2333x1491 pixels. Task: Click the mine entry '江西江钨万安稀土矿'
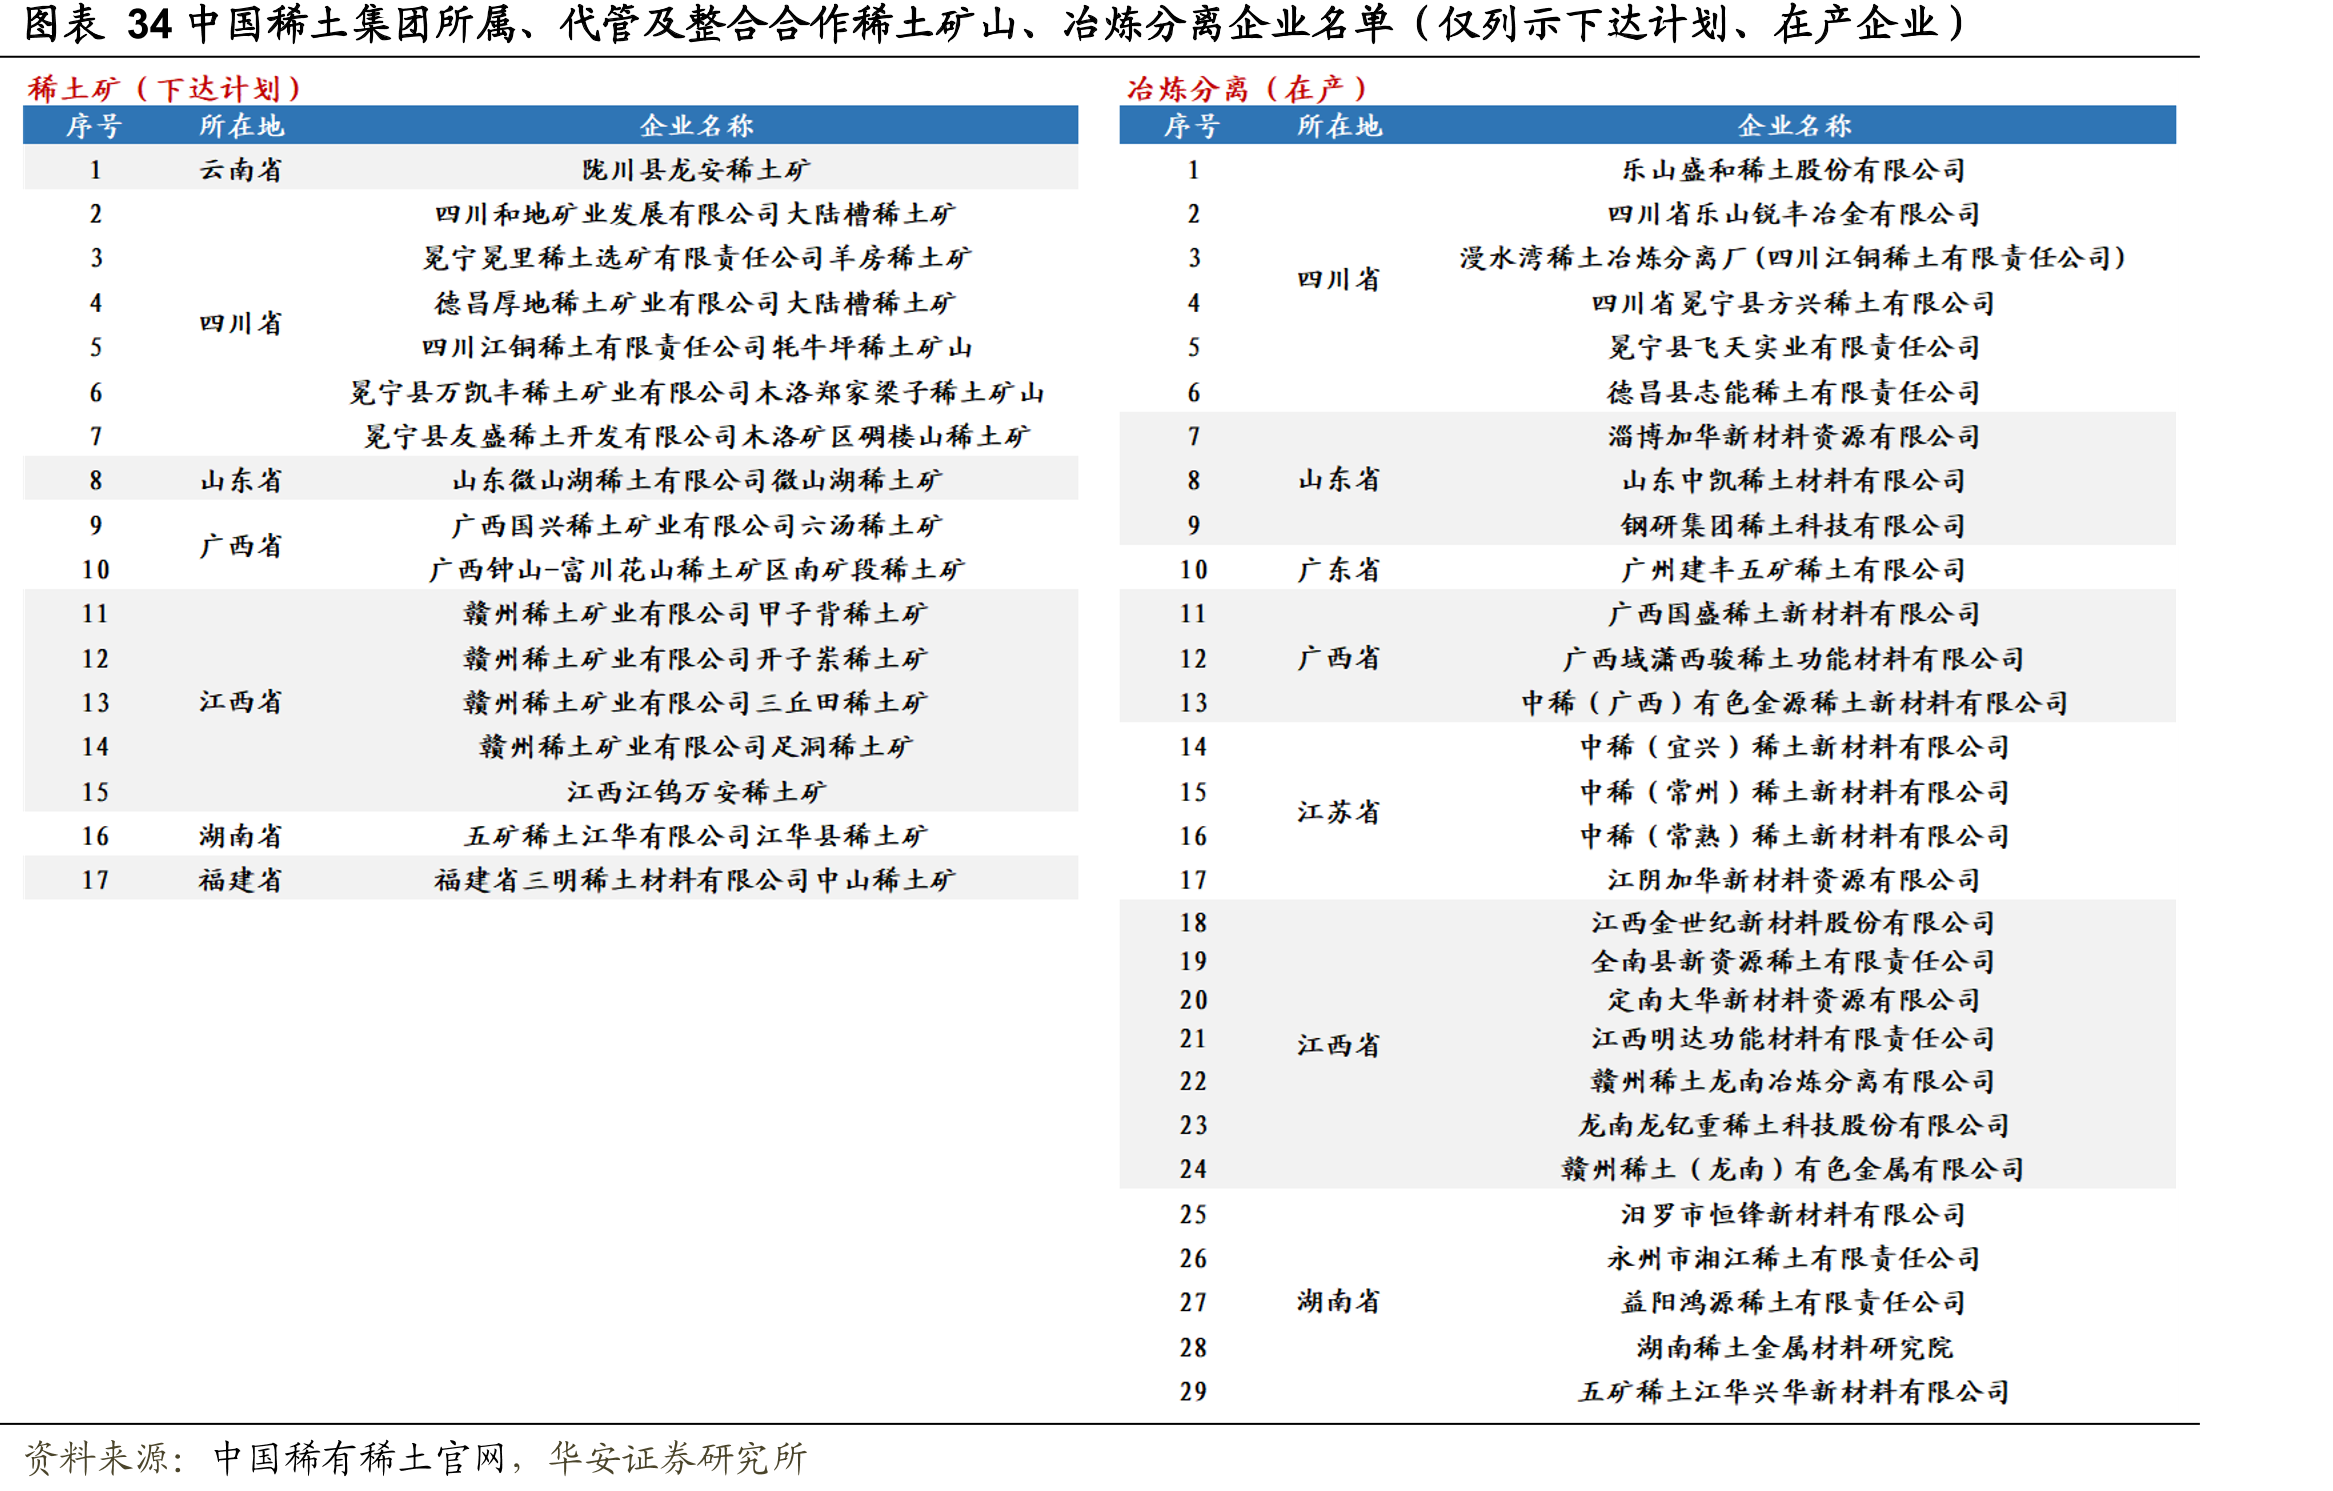pos(696,791)
